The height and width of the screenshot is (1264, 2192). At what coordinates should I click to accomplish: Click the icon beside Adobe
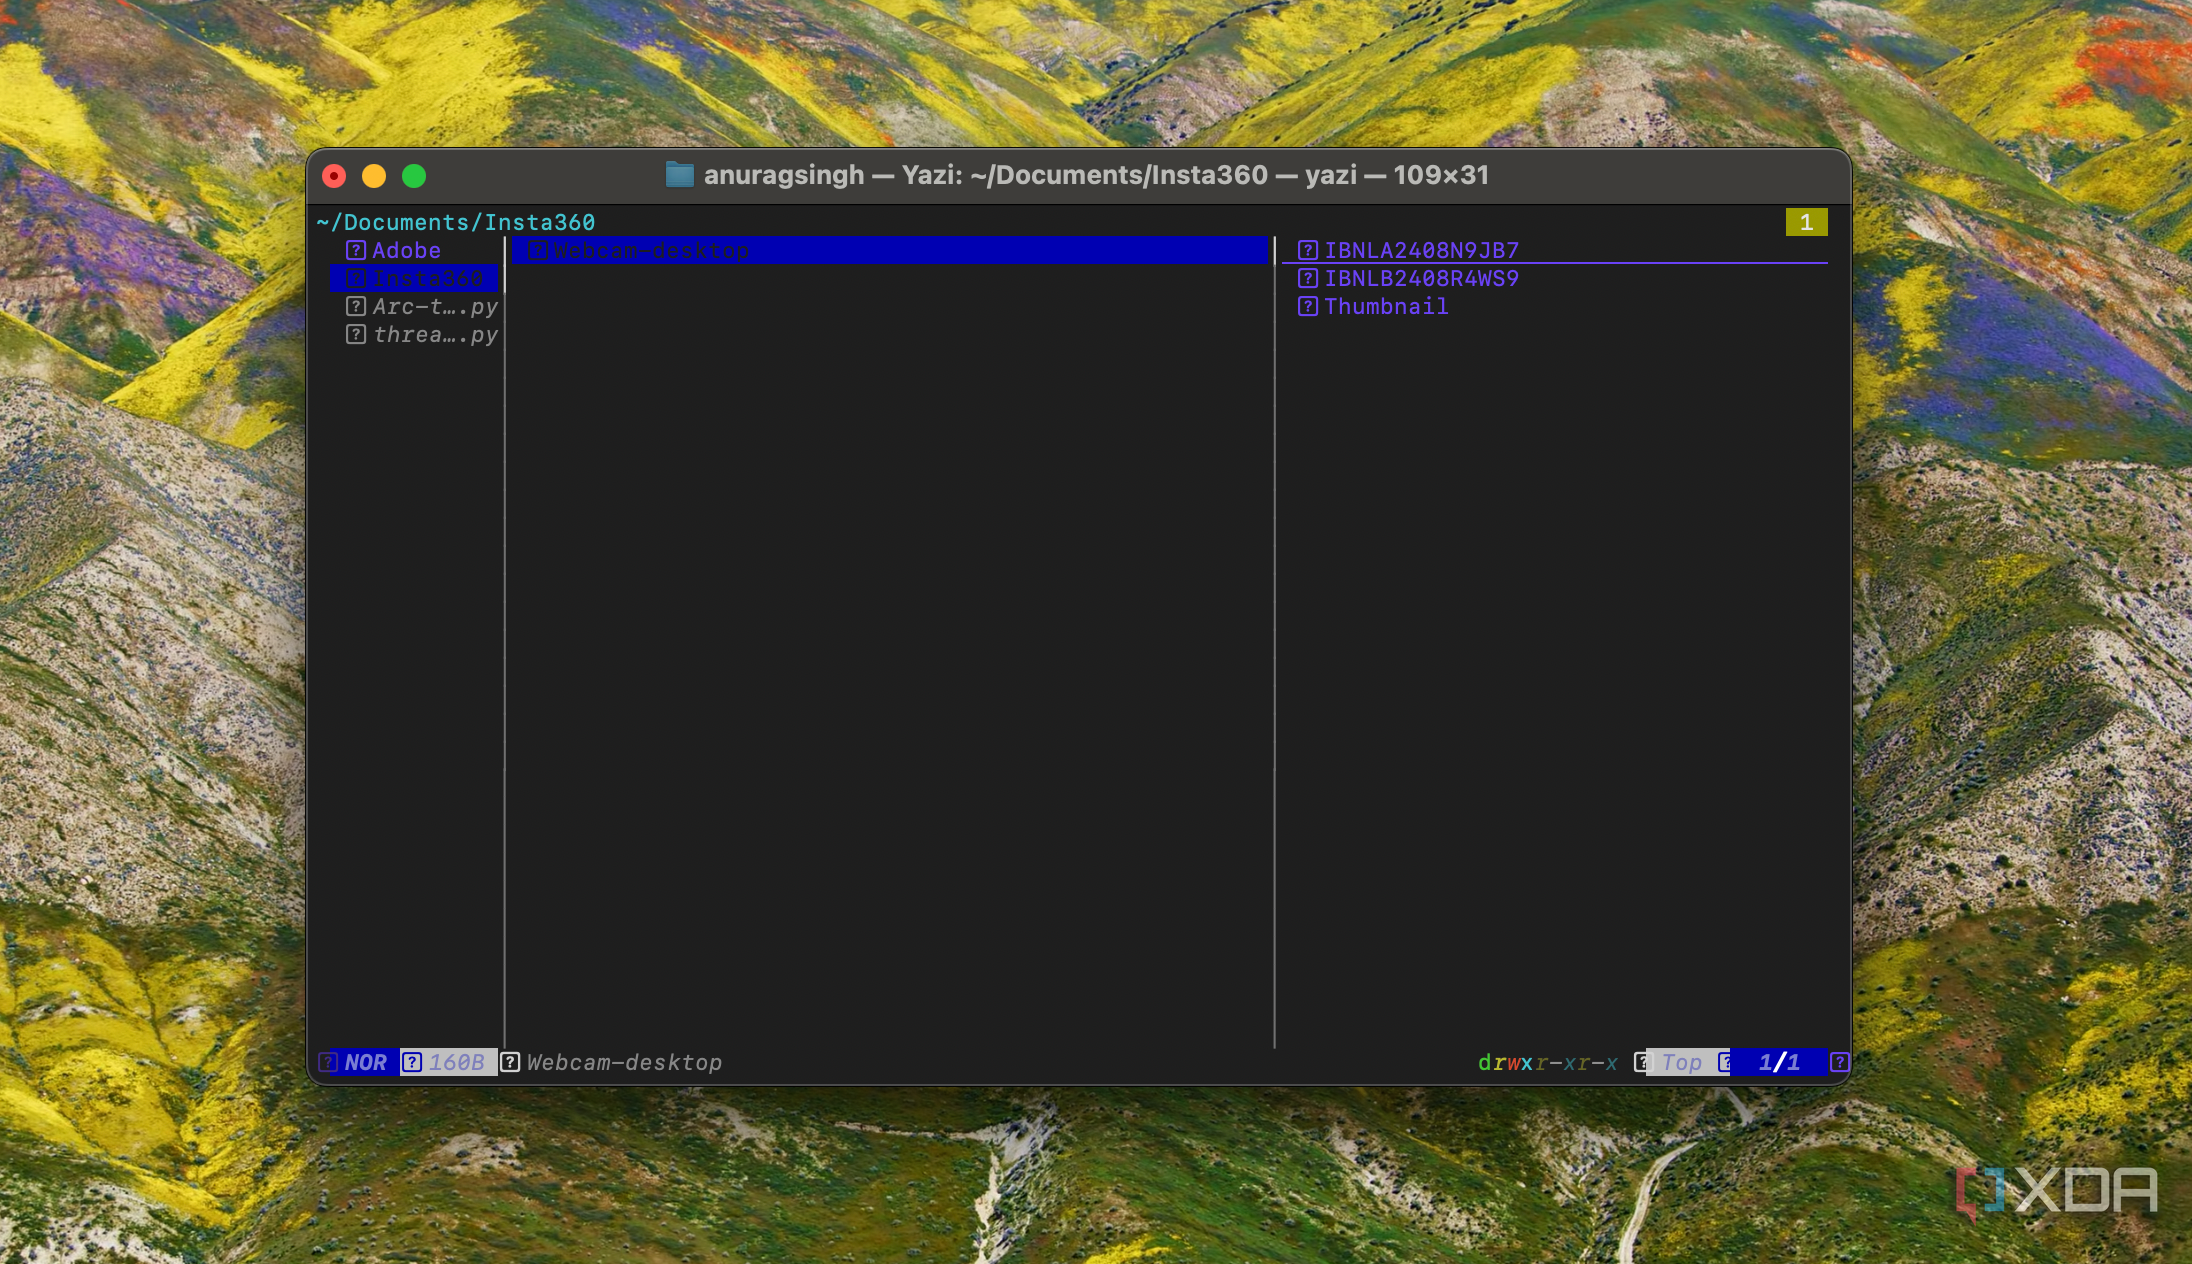(356, 250)
